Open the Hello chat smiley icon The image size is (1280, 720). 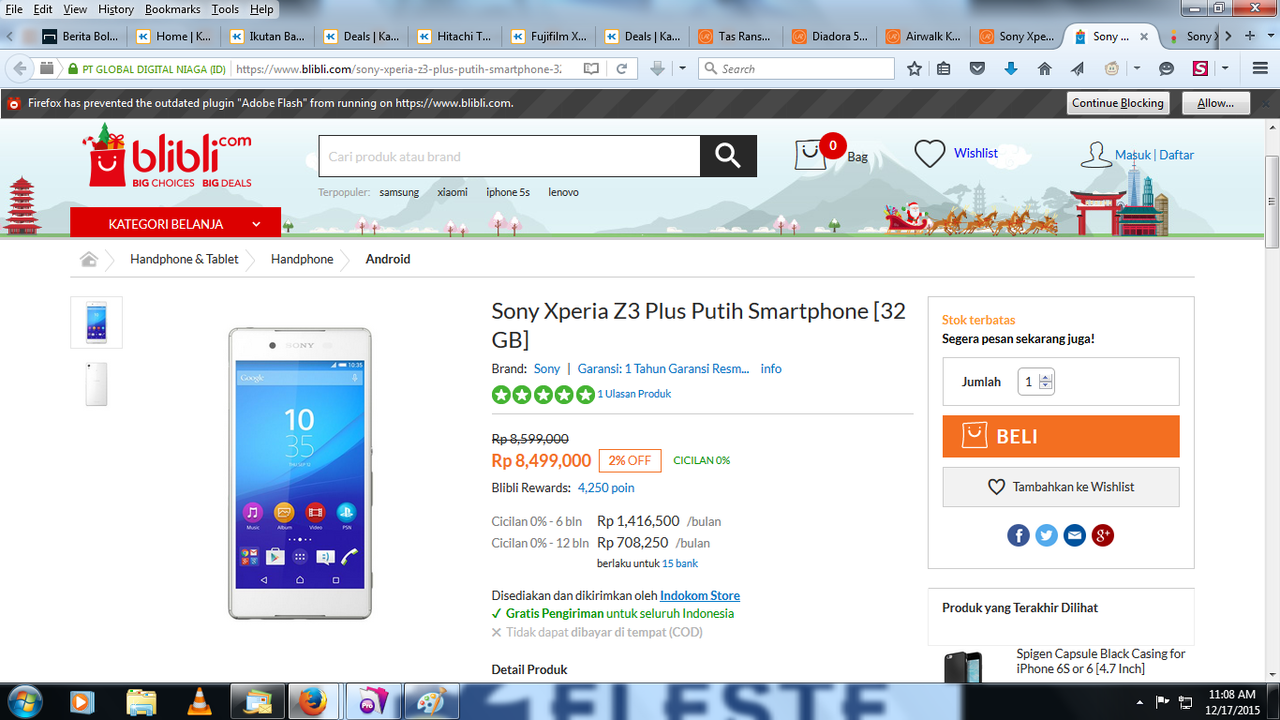tap(1166, 69)
